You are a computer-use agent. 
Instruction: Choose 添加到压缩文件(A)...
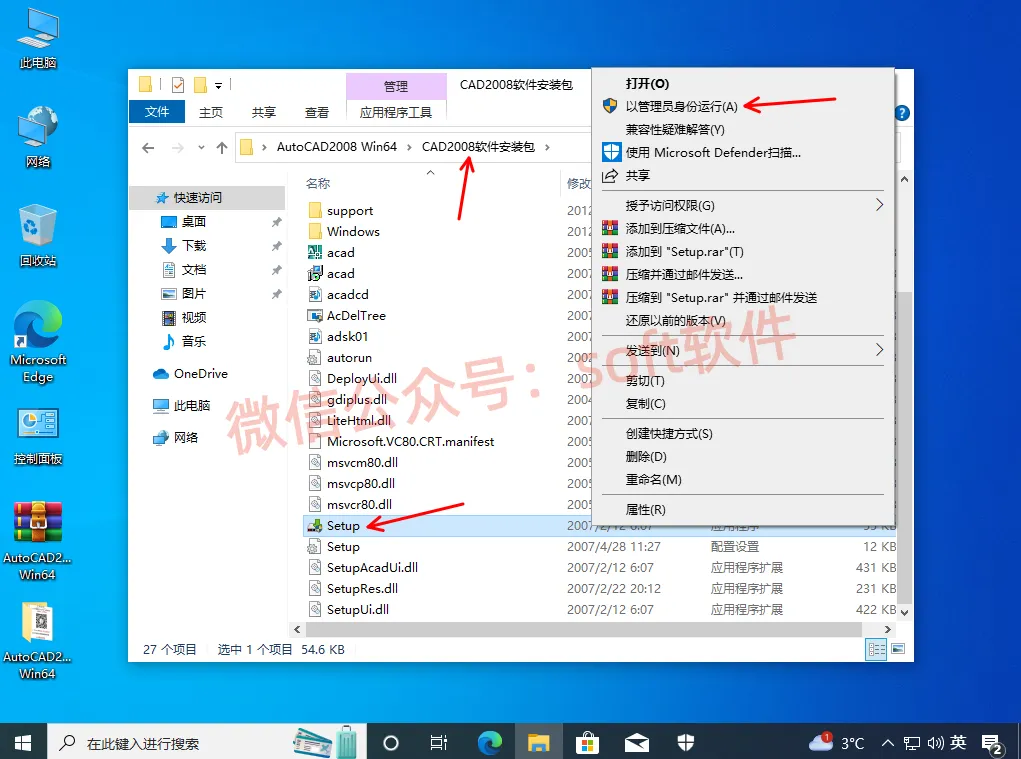pyautogui.click(x=680, y=228)
